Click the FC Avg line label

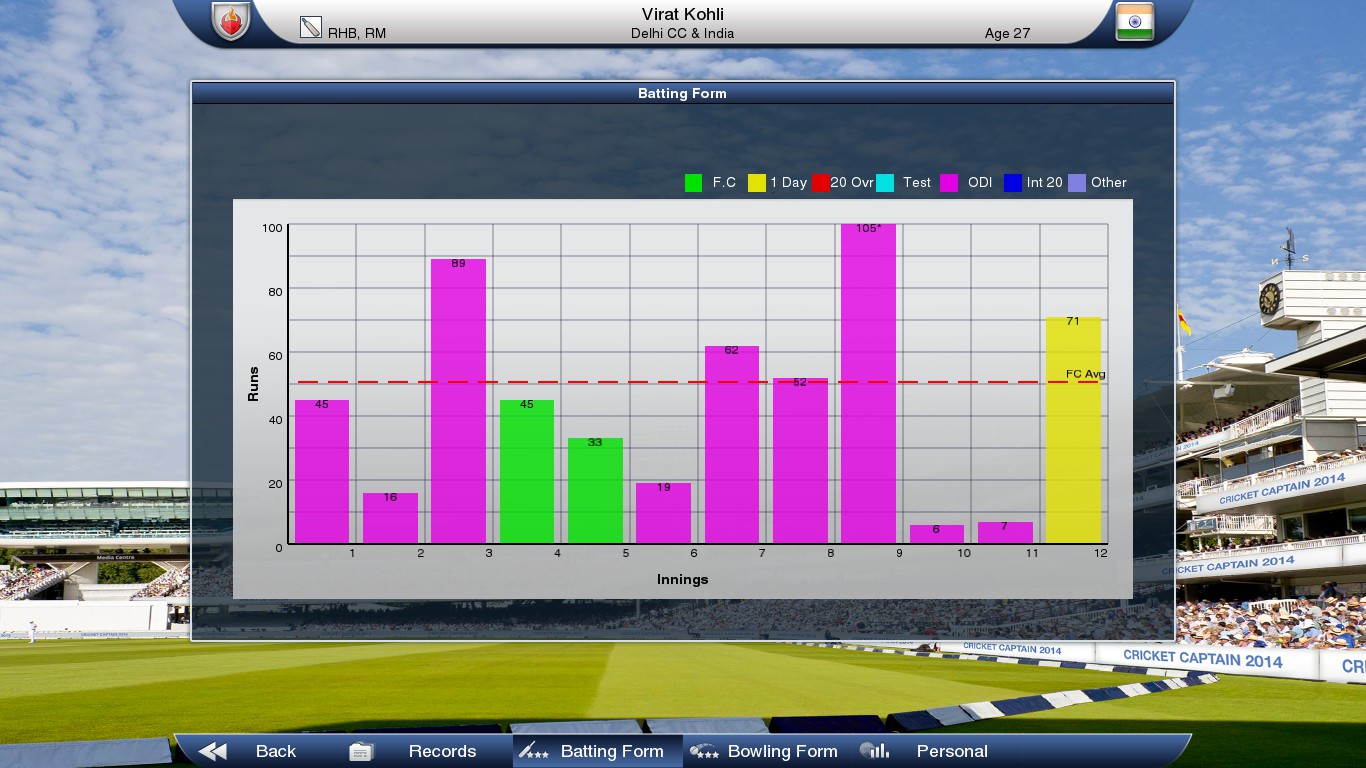pos(1085,374)
